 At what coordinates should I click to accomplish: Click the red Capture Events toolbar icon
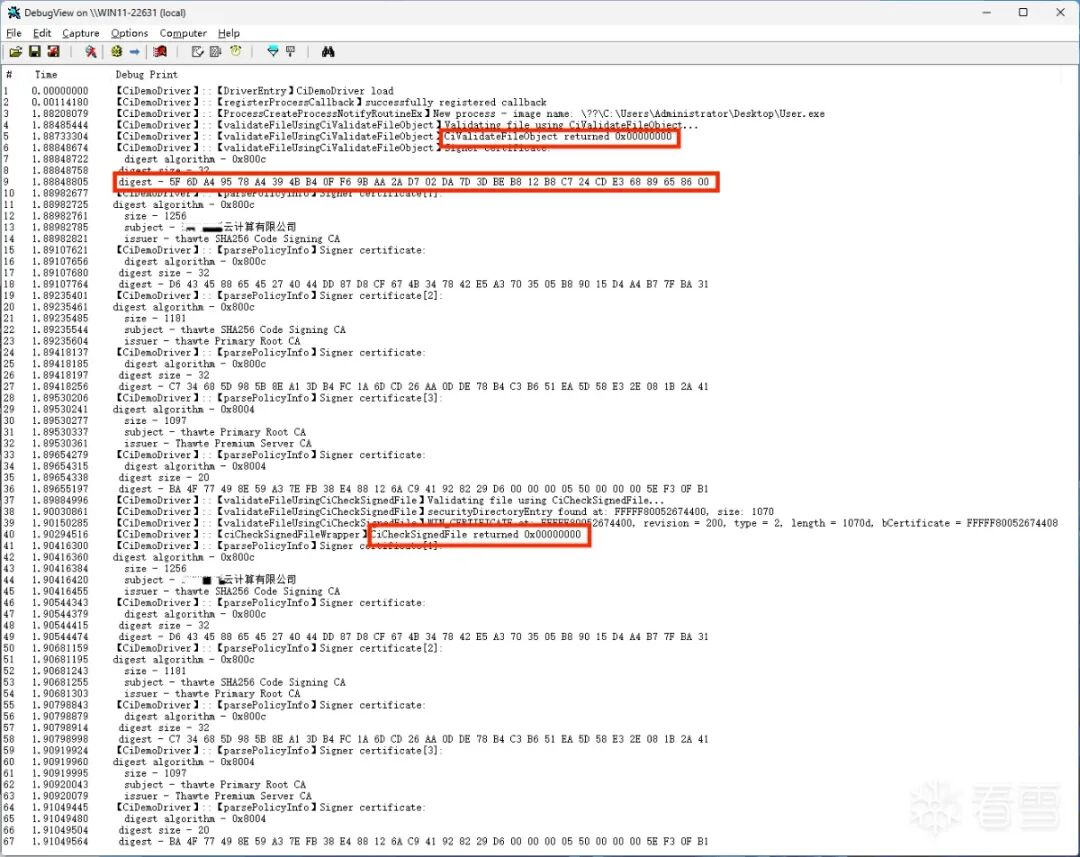(160, 52)
